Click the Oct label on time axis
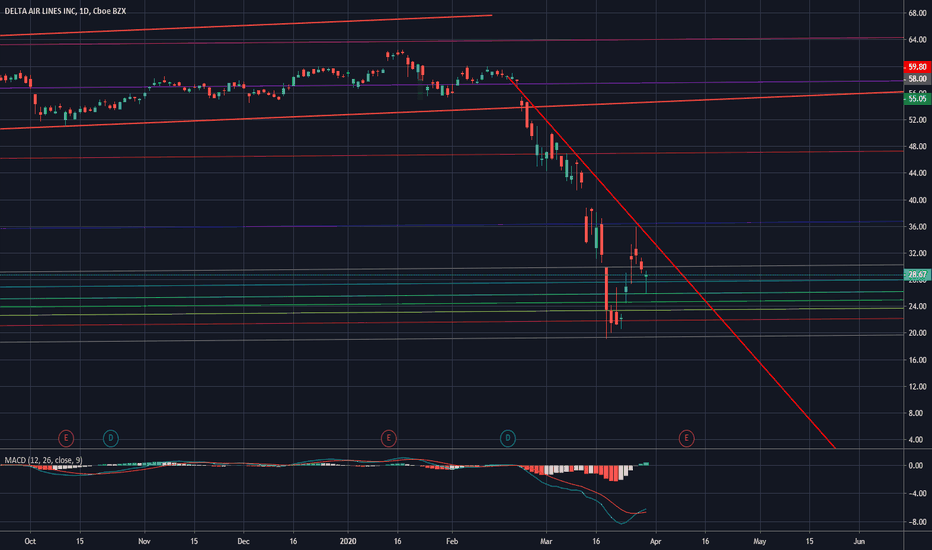Viewport: 932px width, 550px height. pyautogui.click(x=30, y=541)
